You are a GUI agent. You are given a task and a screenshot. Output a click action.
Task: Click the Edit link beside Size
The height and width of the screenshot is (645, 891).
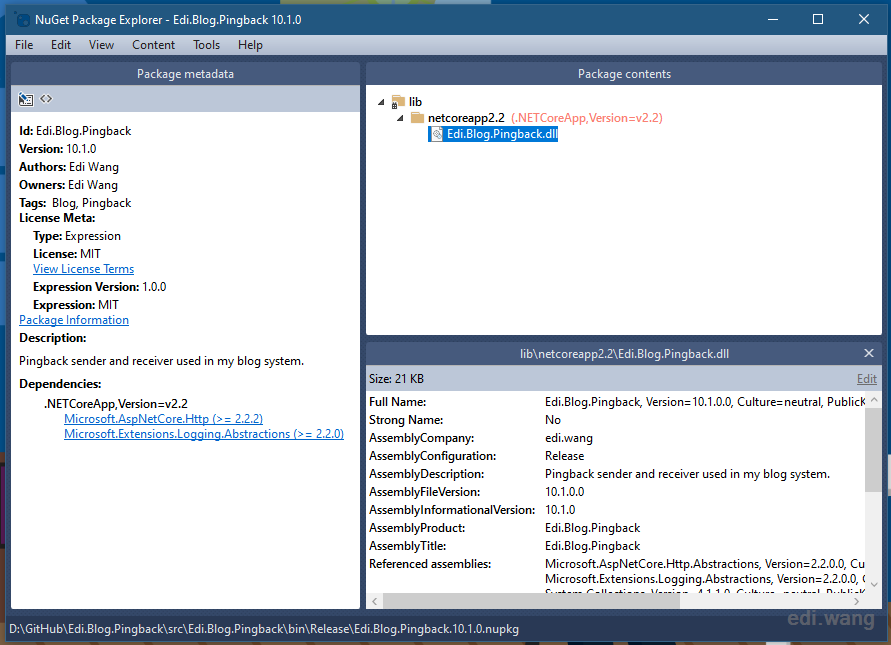(x=867, y=379)
